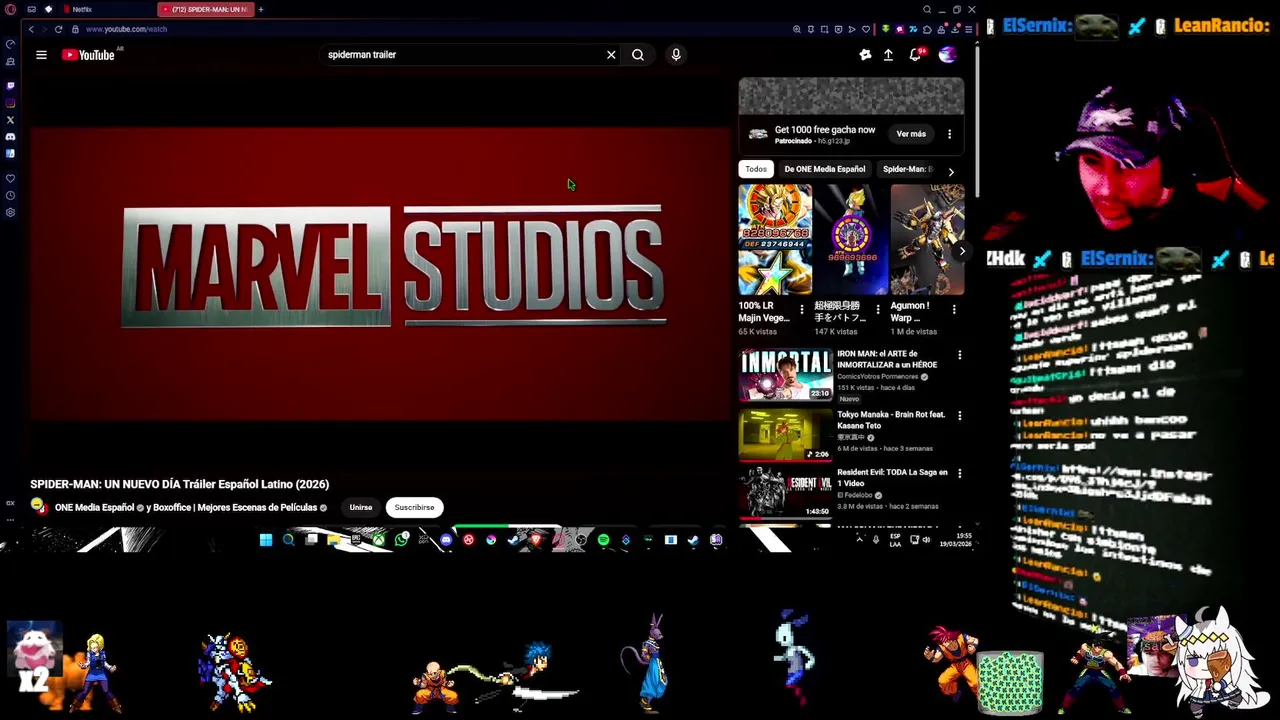The width and height of the screenshot is (1280, 720).
Task: Open X in the Opera sidebar
Action: click(10, 120)
